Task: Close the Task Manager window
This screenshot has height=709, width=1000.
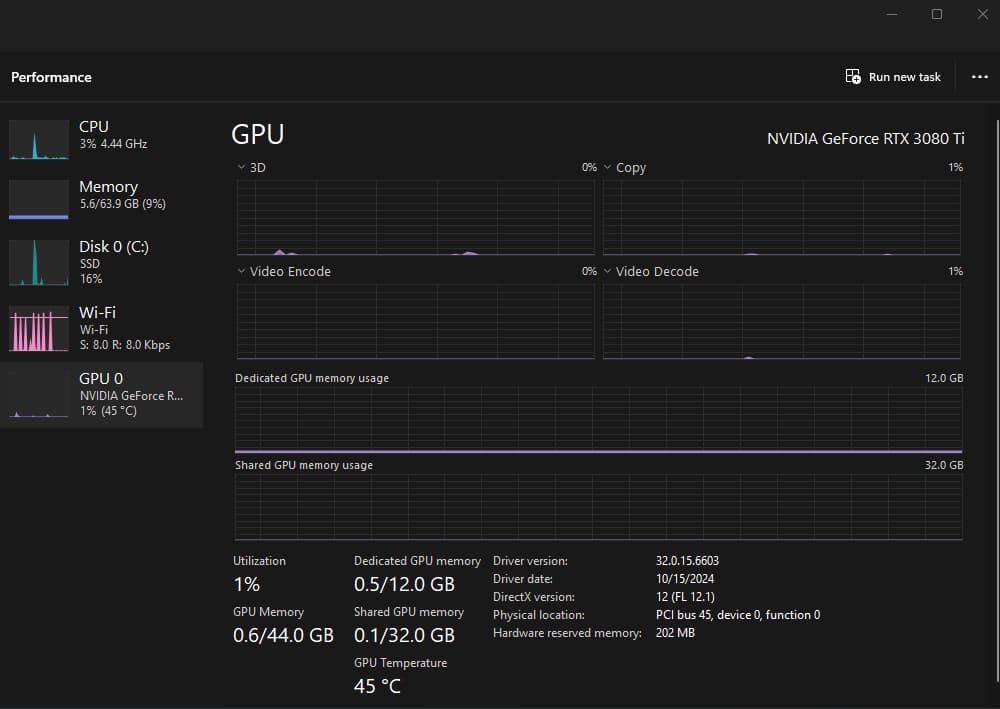Action: (x=983, y=14)
